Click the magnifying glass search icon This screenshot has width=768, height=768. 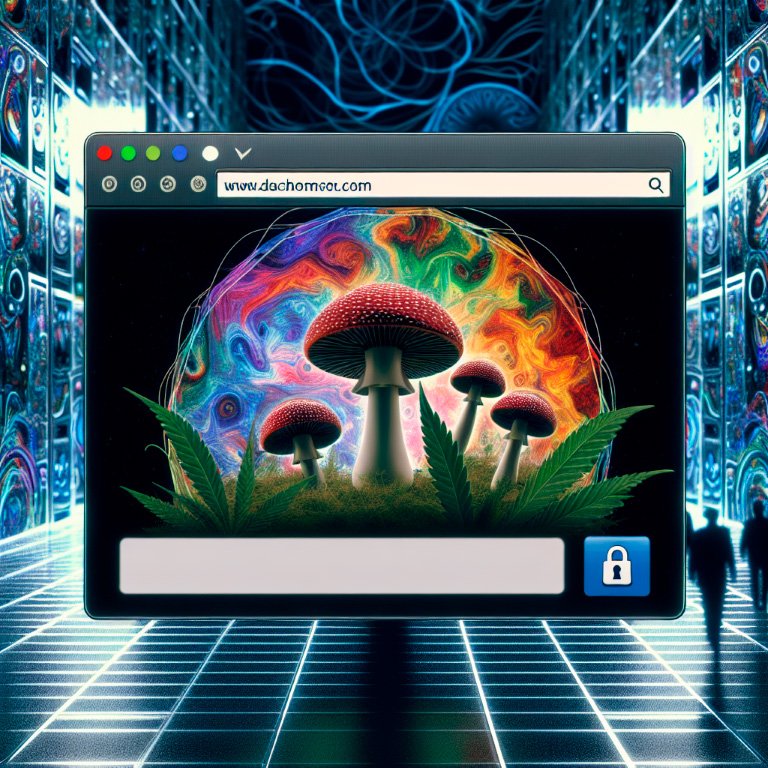click(x=656, y=185)
